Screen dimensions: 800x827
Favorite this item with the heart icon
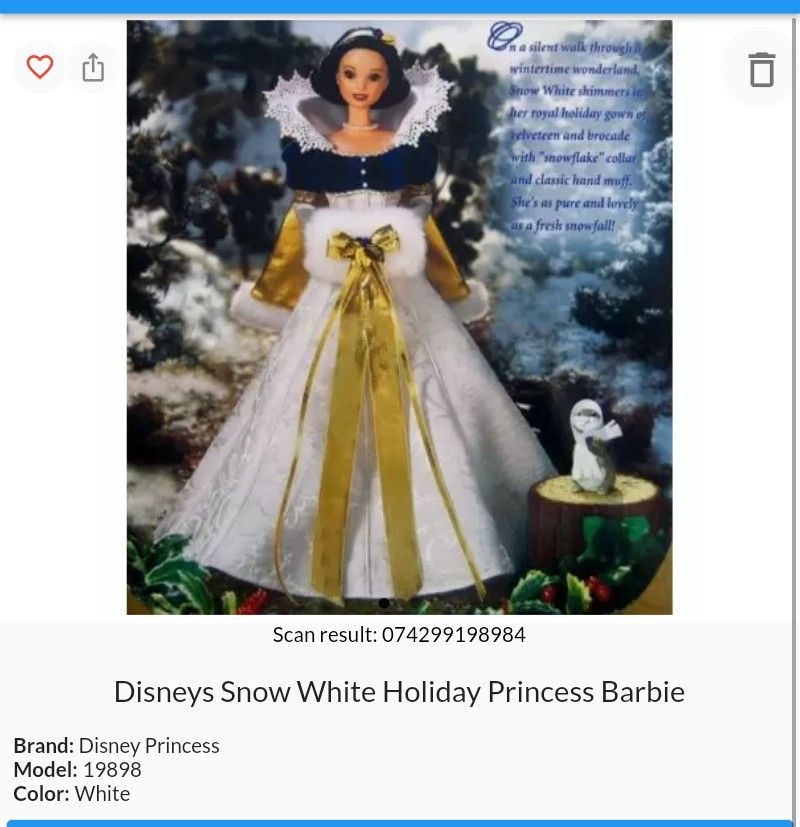click(x=40, y=67)
